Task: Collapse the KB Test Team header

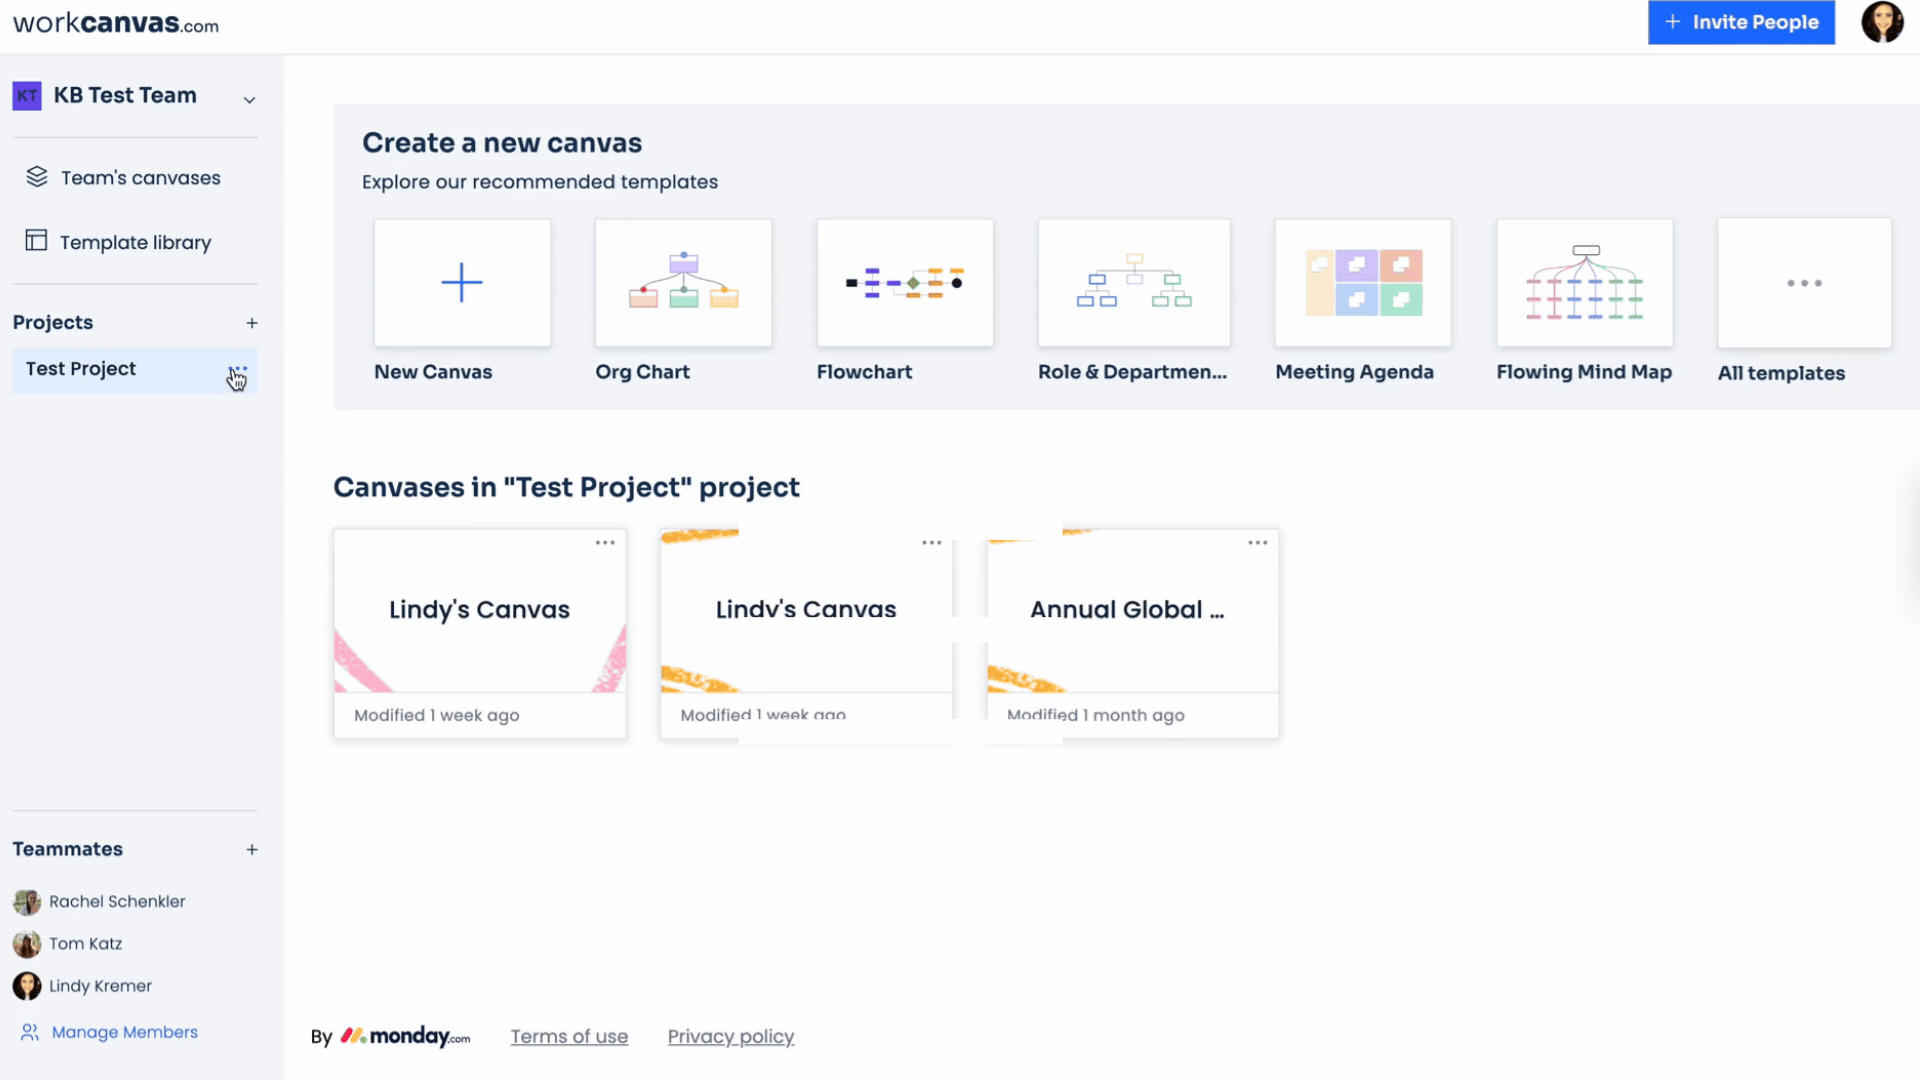Action: pyautogui.click(x=249, y=99)
